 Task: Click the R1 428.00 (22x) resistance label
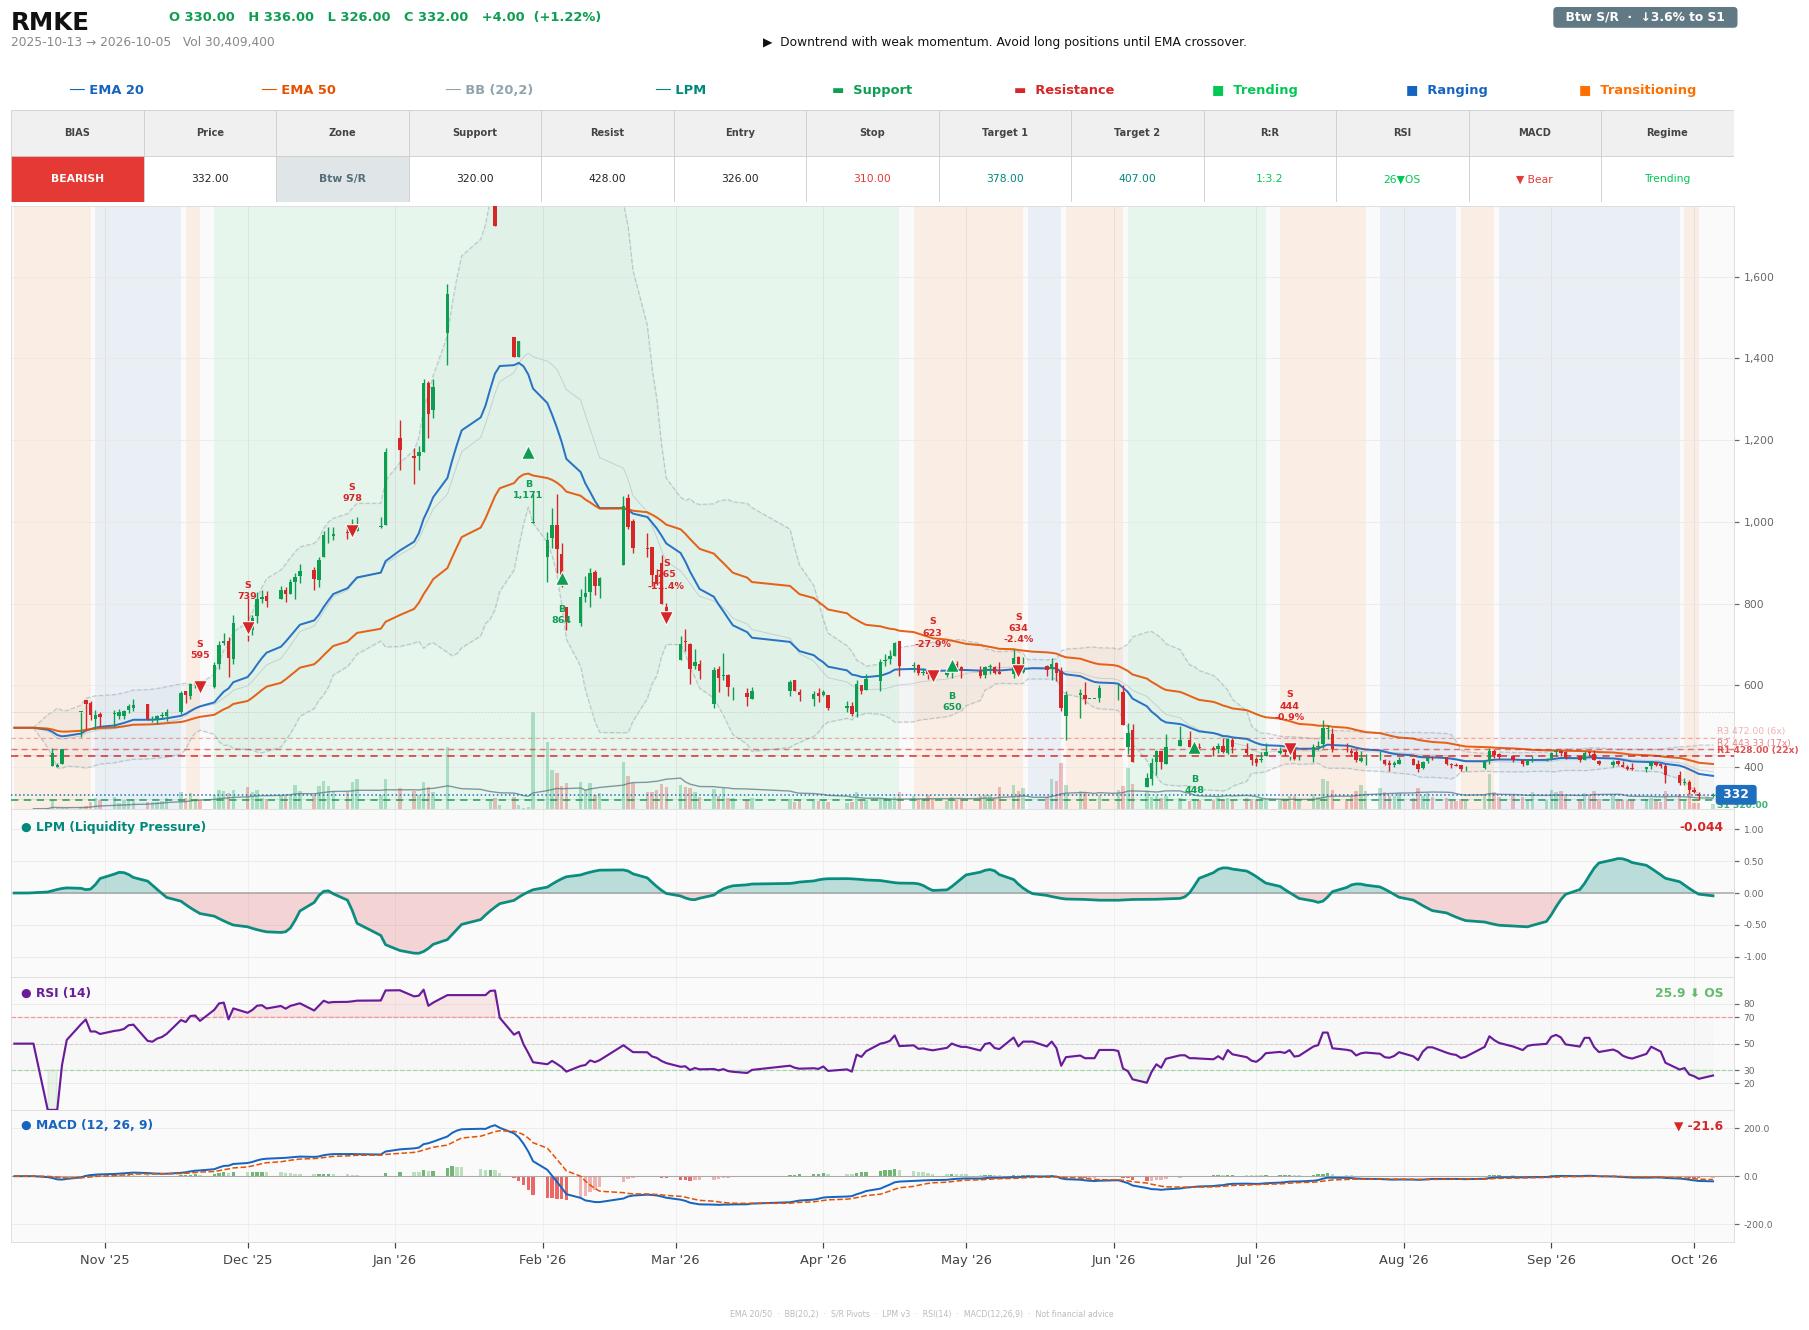[x=1757, y=750]
